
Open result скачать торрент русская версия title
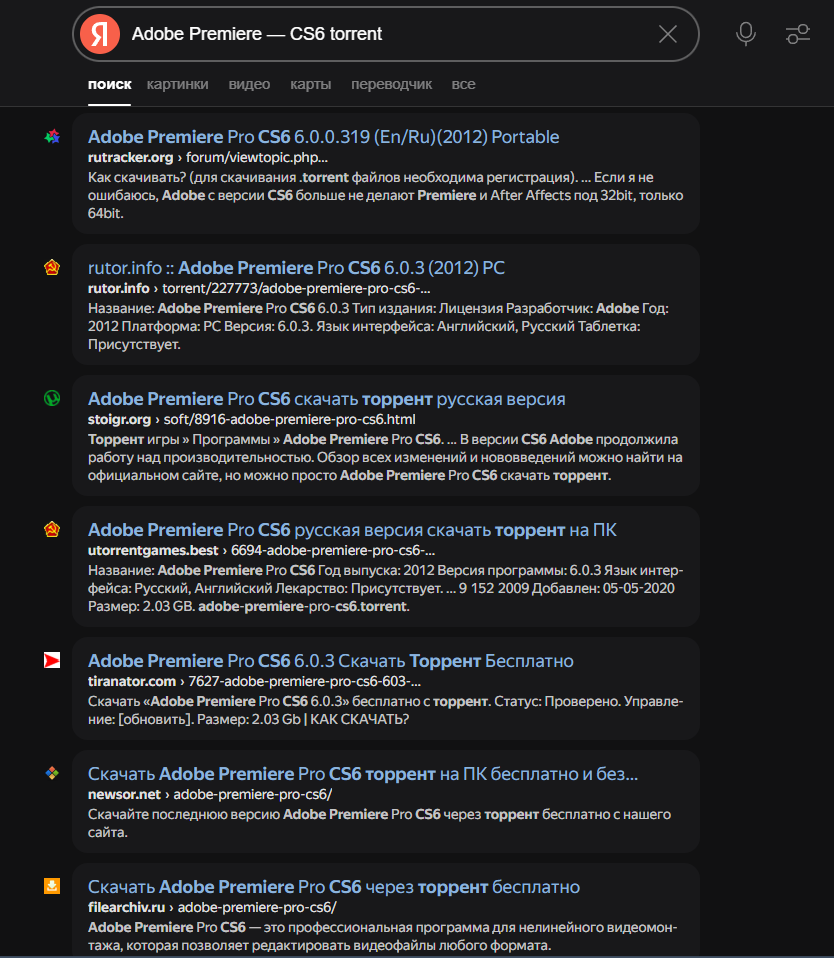(326, 399)
